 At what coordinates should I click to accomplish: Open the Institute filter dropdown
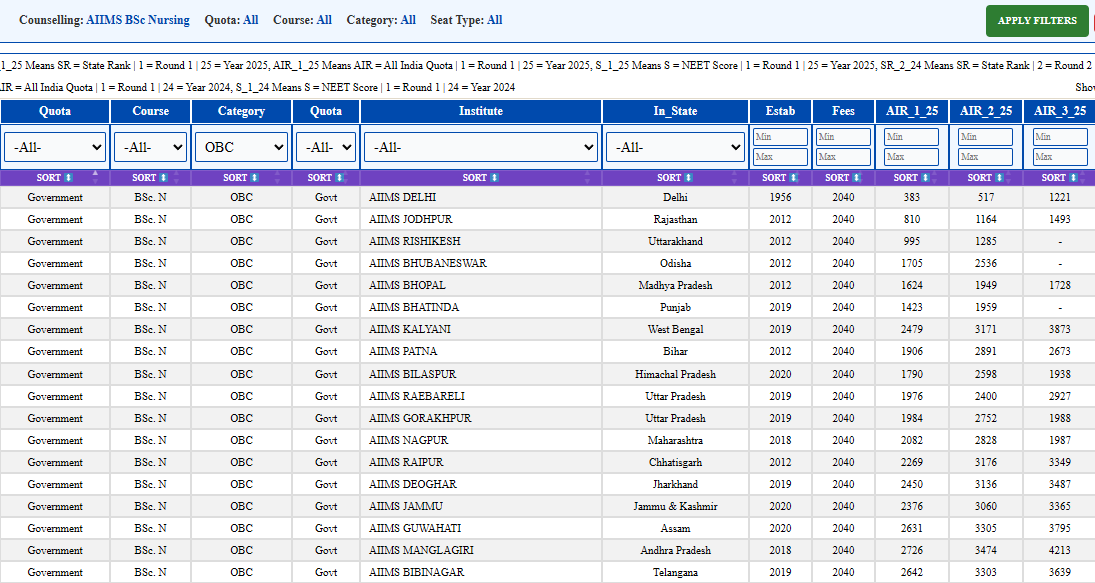(x=480, y=147)
